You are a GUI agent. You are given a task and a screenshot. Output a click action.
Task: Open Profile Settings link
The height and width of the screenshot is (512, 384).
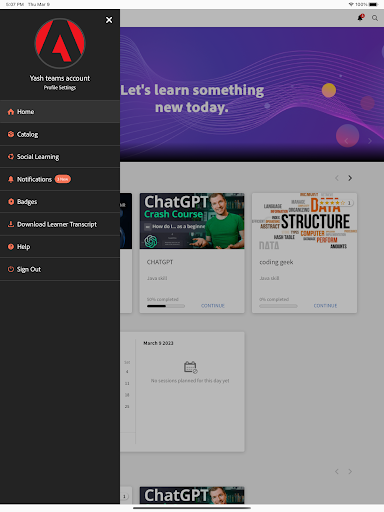click(60, 88)
